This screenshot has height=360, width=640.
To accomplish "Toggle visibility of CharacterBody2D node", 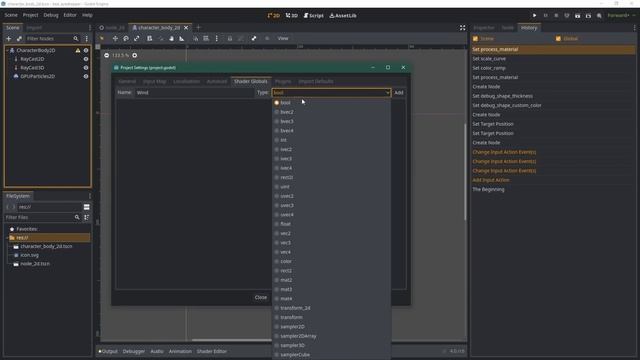I will [86, 50].
